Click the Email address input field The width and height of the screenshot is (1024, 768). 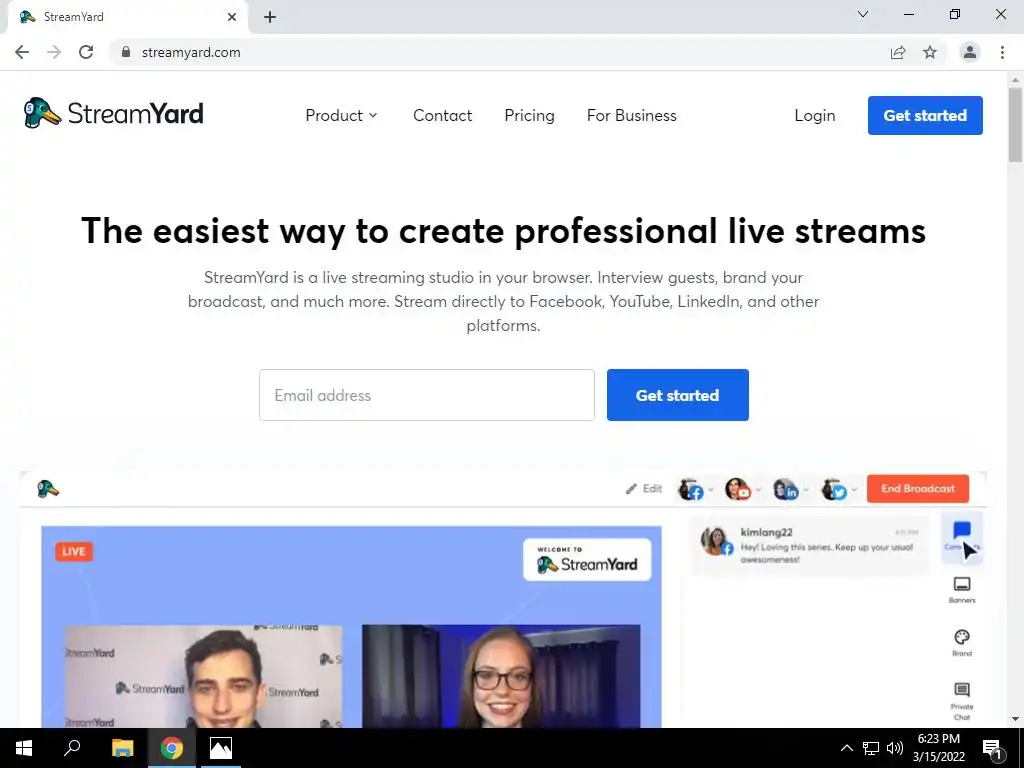click(x=426, y=395)
